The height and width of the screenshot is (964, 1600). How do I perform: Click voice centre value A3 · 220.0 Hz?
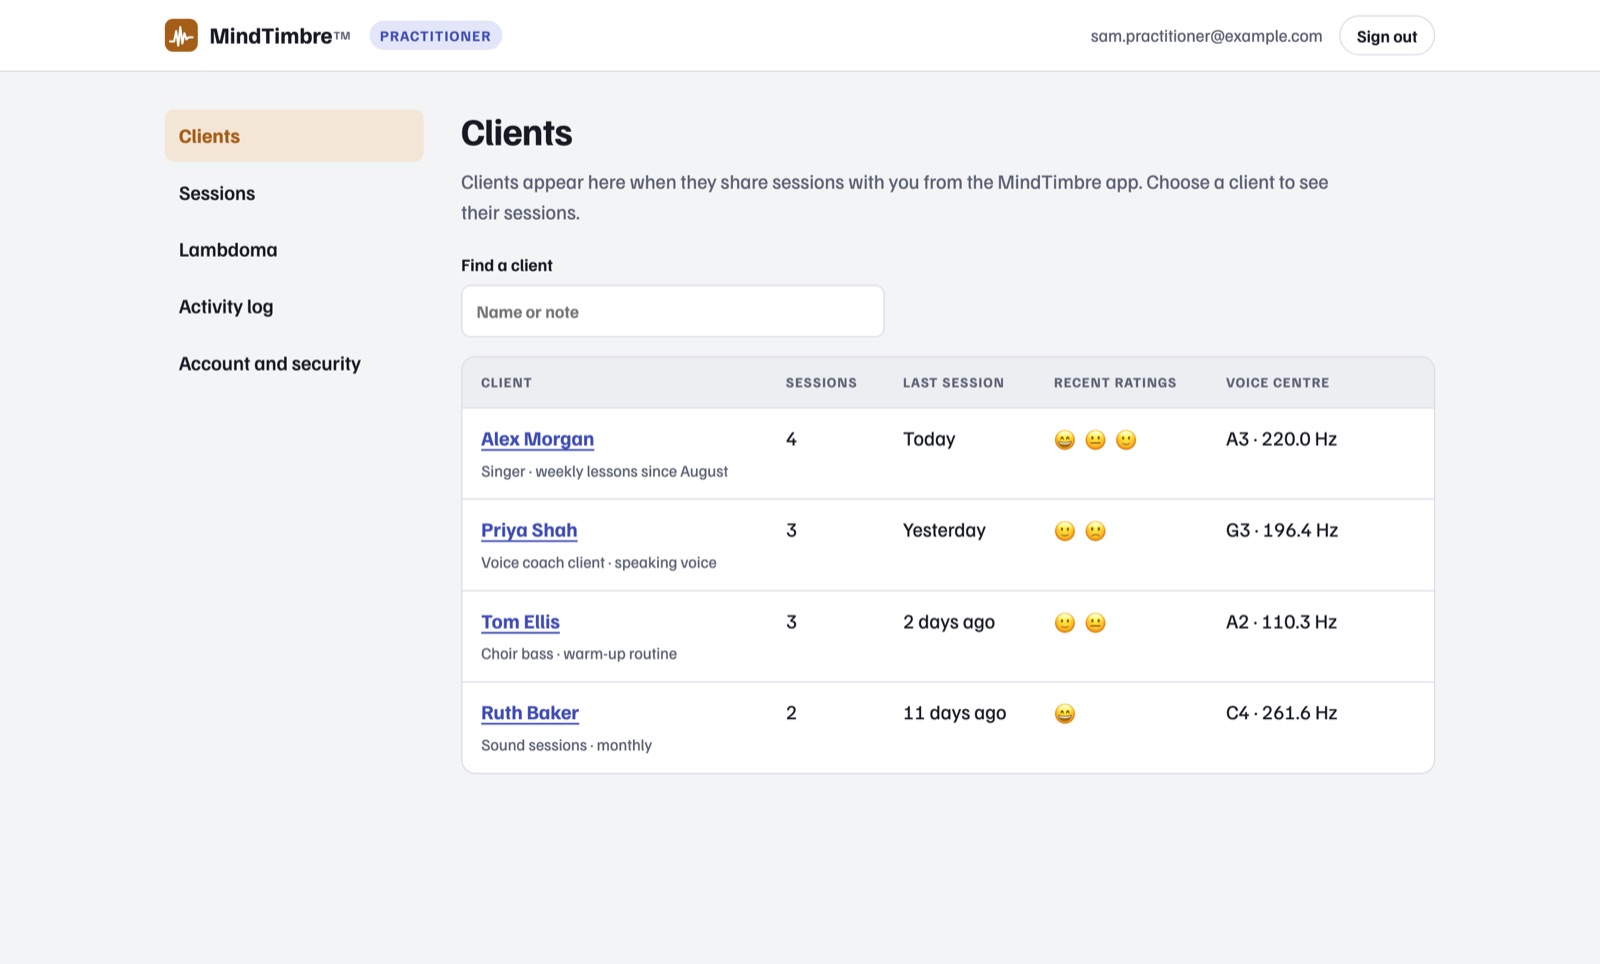click(x=1281, y=439)
